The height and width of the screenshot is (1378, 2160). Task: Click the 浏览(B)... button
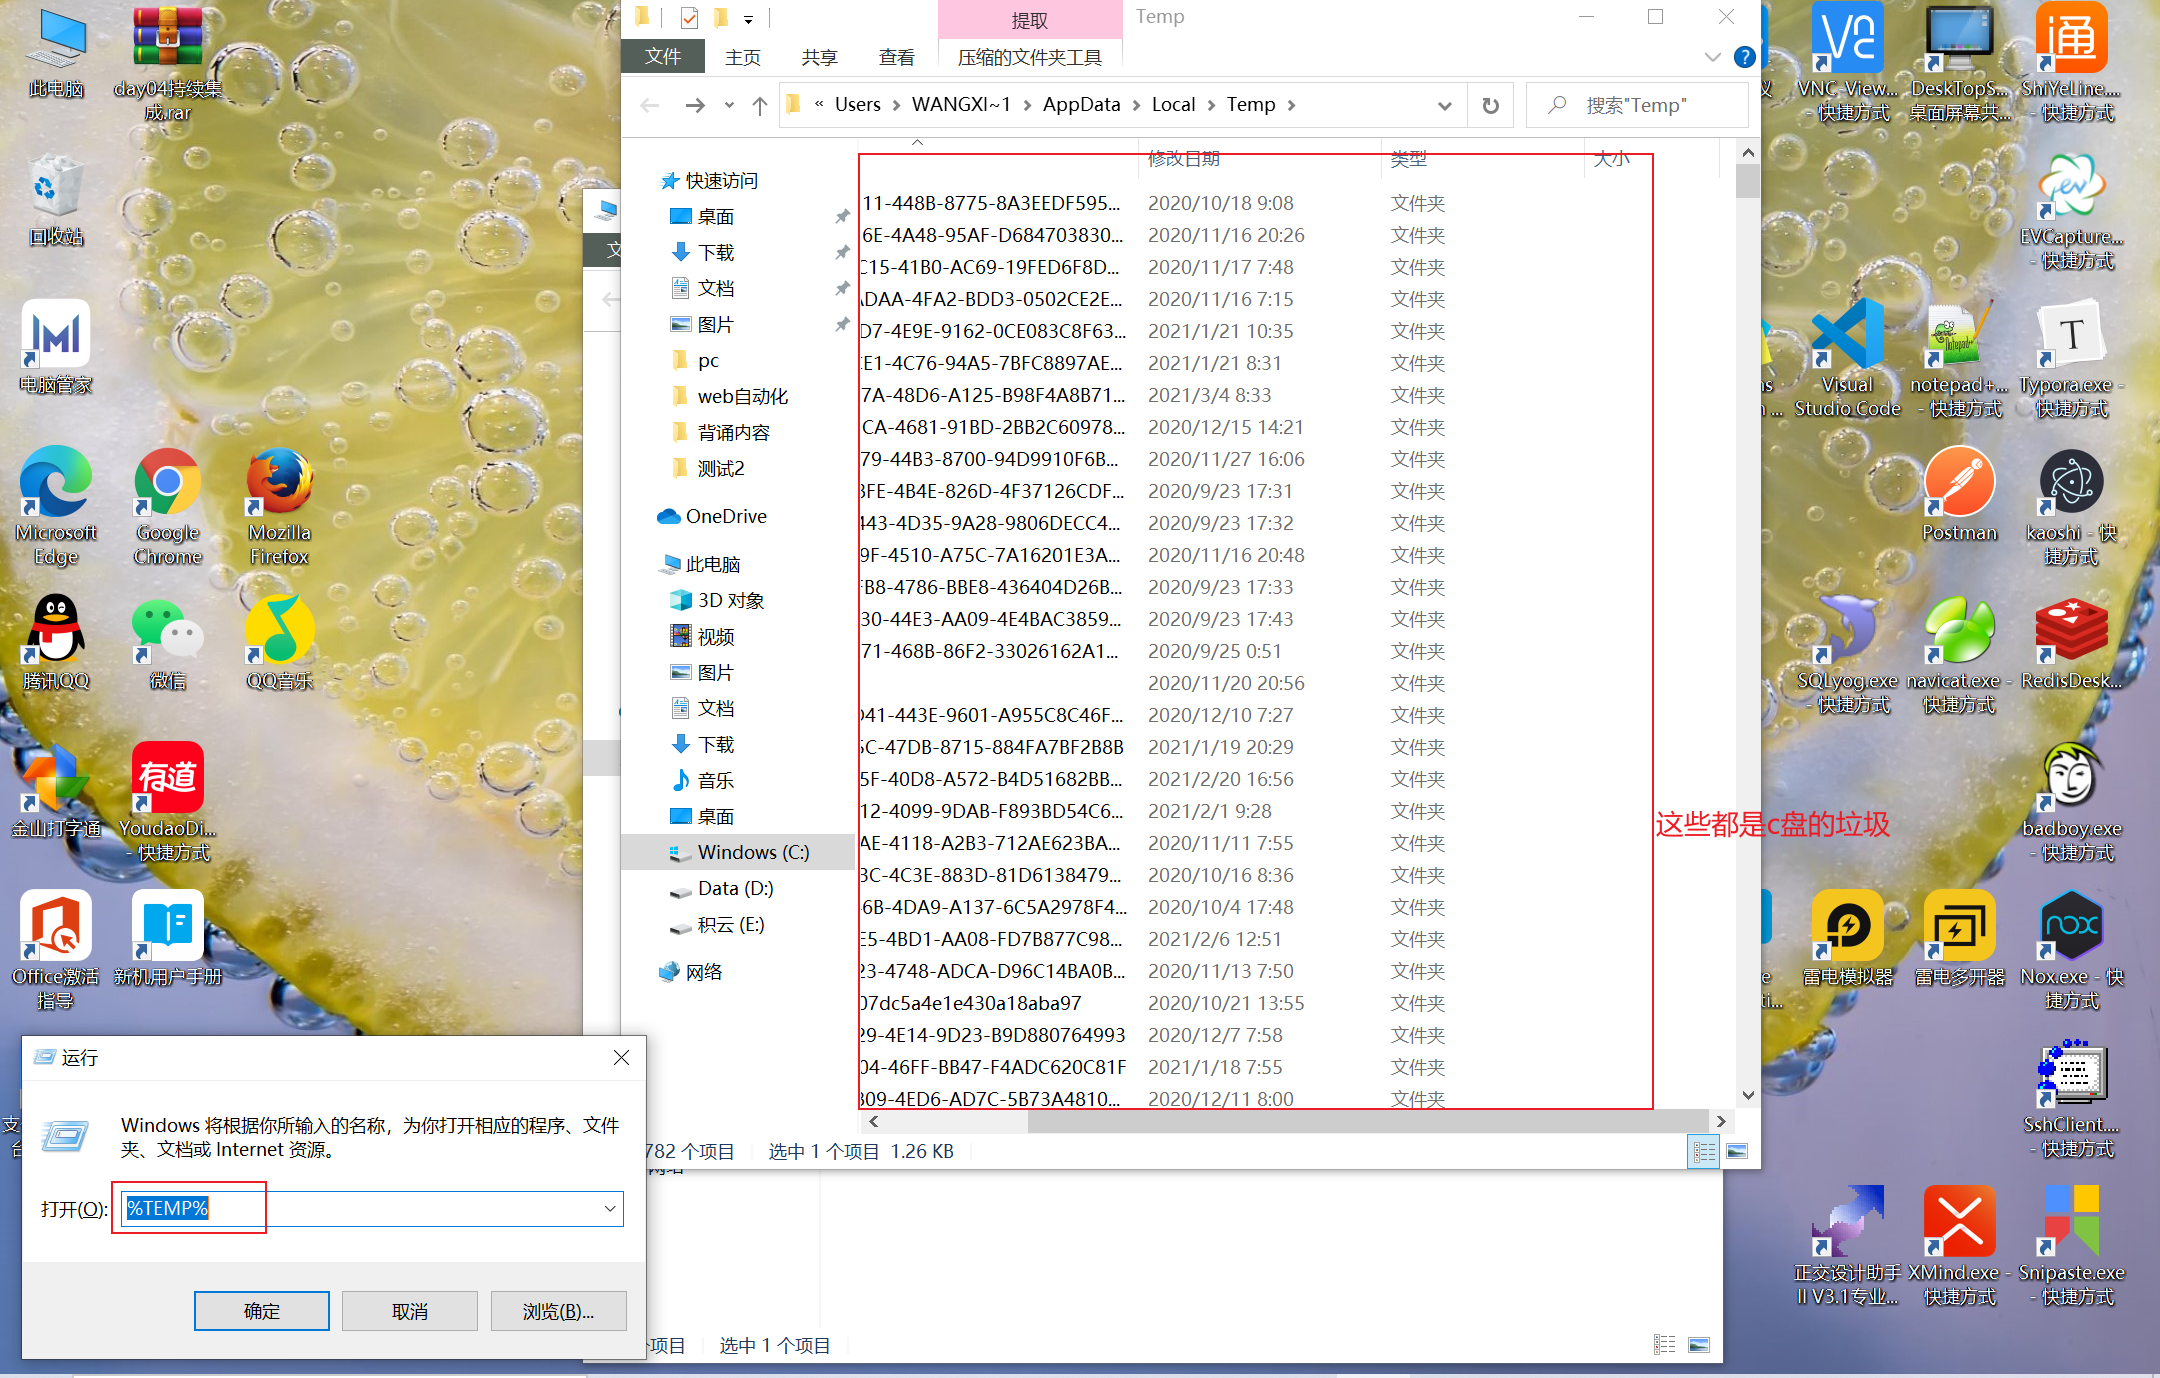pyautogui.click(x=558, y=1310)
